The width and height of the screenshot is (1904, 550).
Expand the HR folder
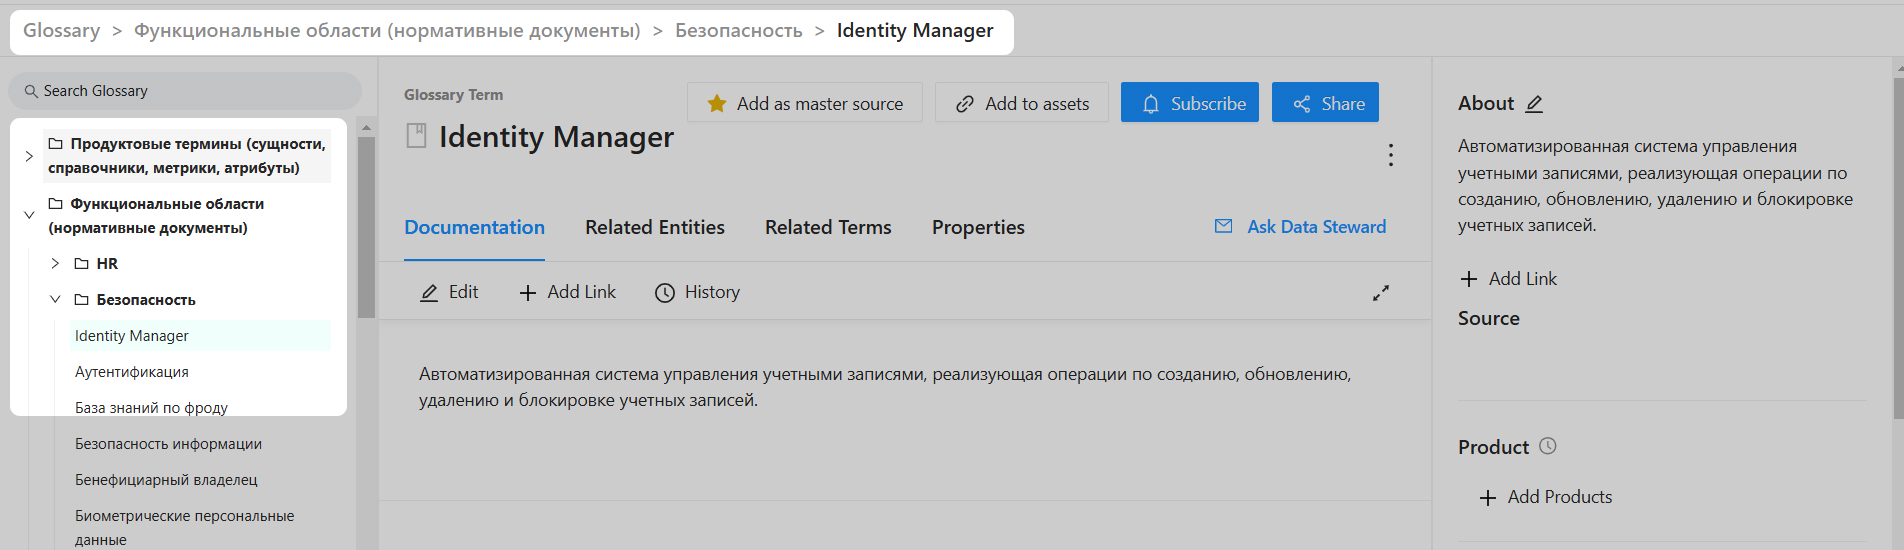(x=55, y=264)
